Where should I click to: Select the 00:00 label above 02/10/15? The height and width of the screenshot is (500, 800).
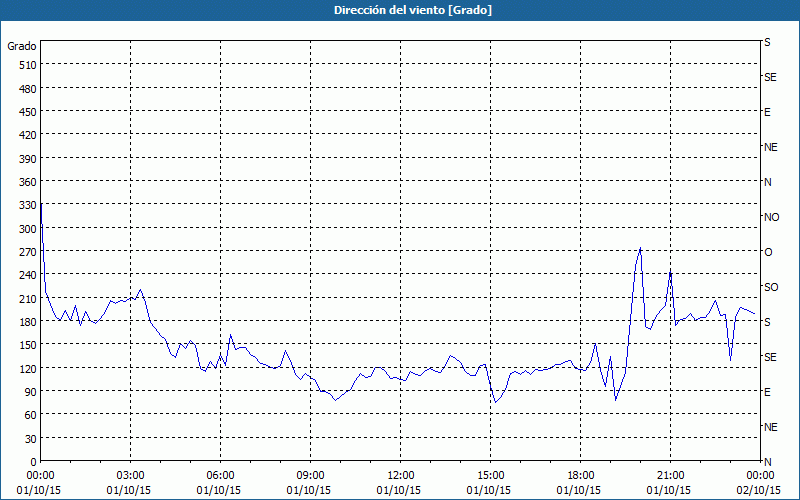point(760,476)
